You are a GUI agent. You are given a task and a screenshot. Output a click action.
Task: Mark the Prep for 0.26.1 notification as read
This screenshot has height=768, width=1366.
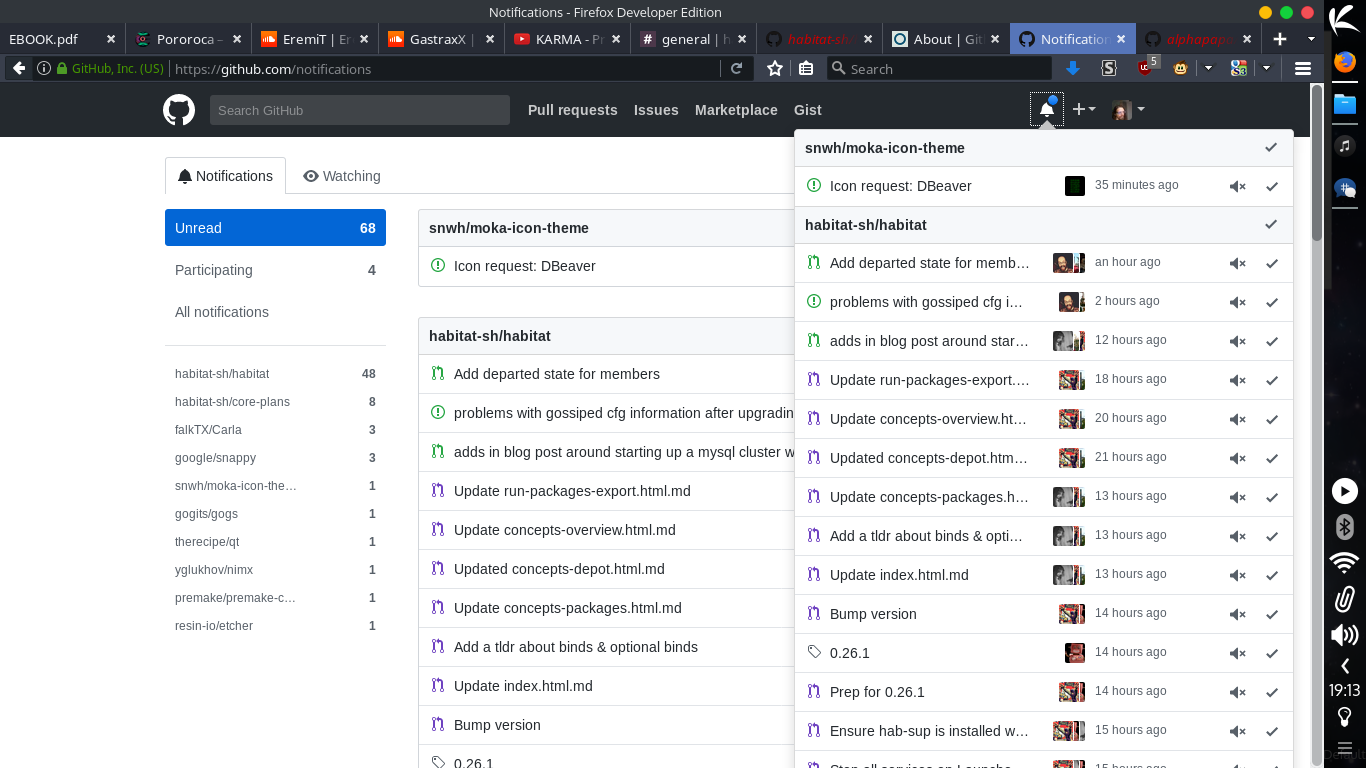1271,691
